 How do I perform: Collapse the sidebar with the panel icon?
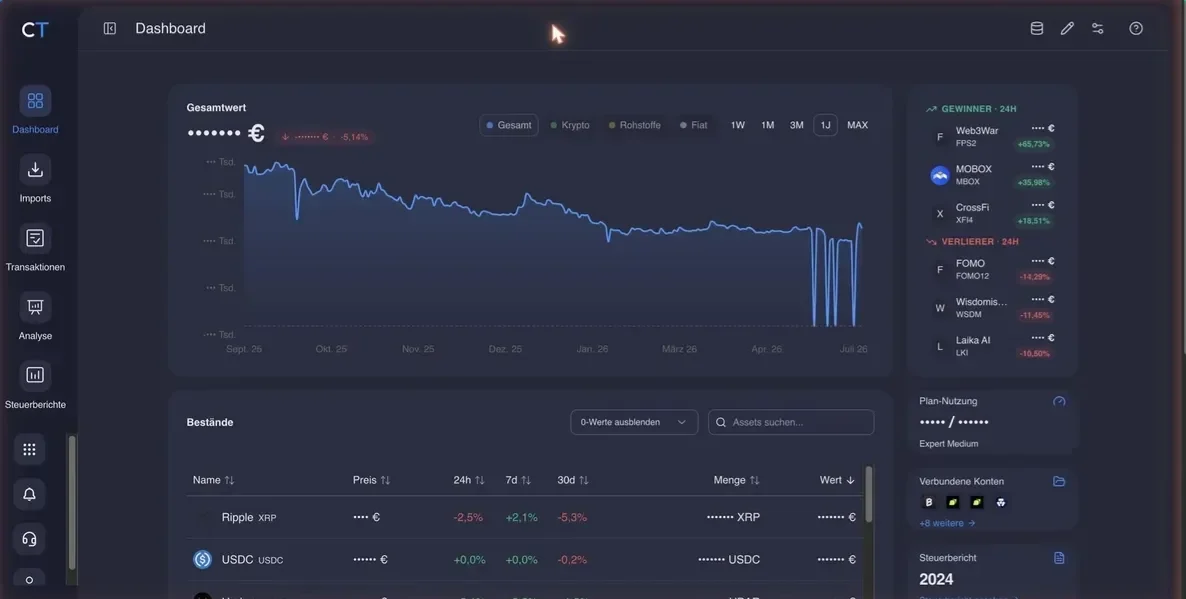point(110,29)
